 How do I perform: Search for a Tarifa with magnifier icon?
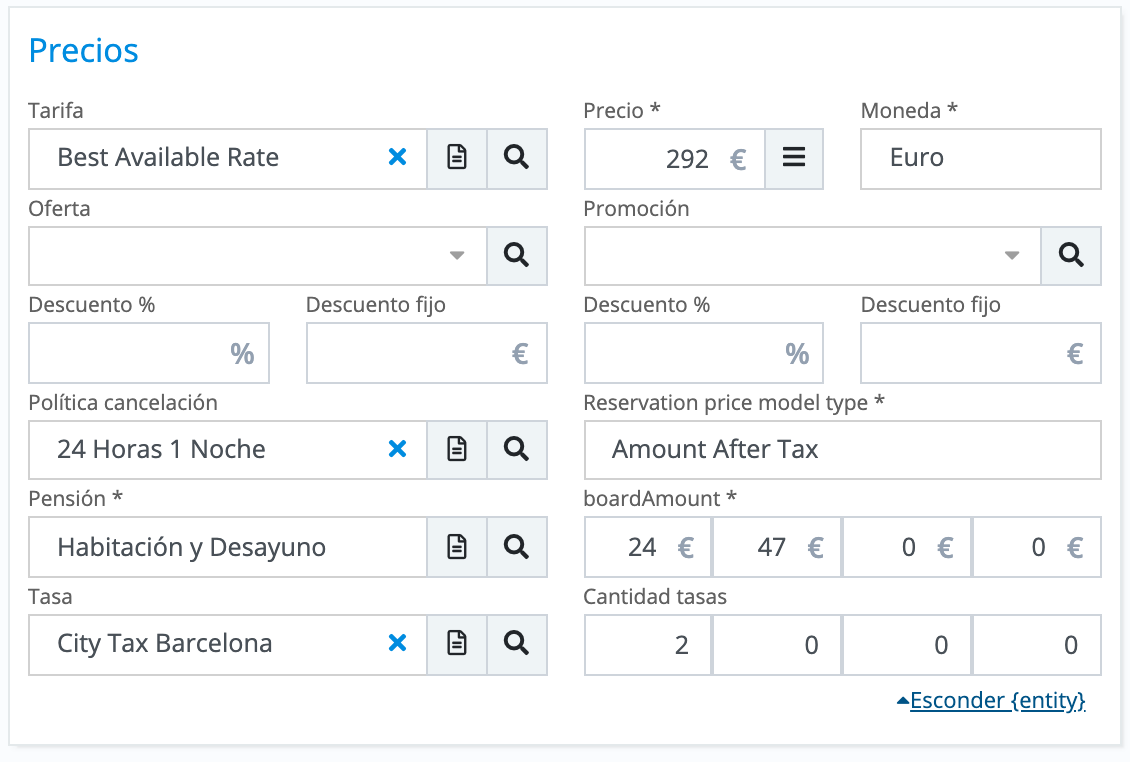tap(516, 158)
